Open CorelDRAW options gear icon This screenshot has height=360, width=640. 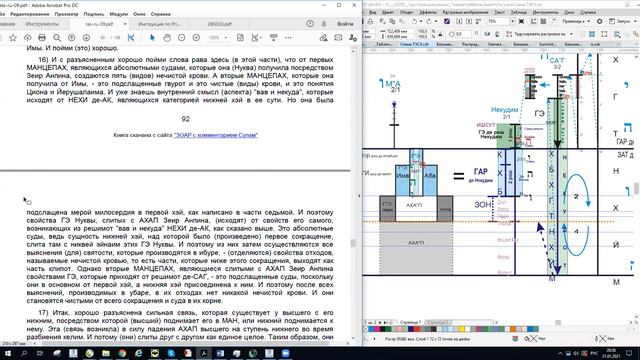(x=599, y=21)
